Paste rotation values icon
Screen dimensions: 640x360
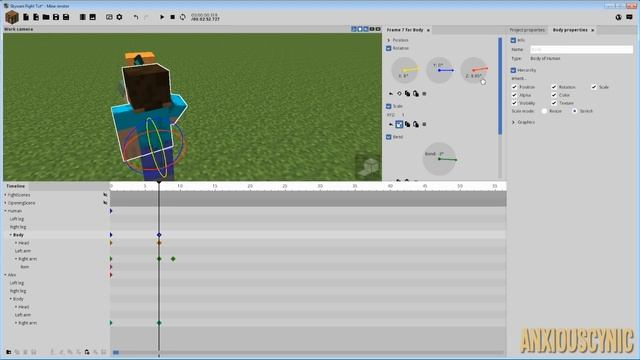pyautogui.click(x=416, y=94)
